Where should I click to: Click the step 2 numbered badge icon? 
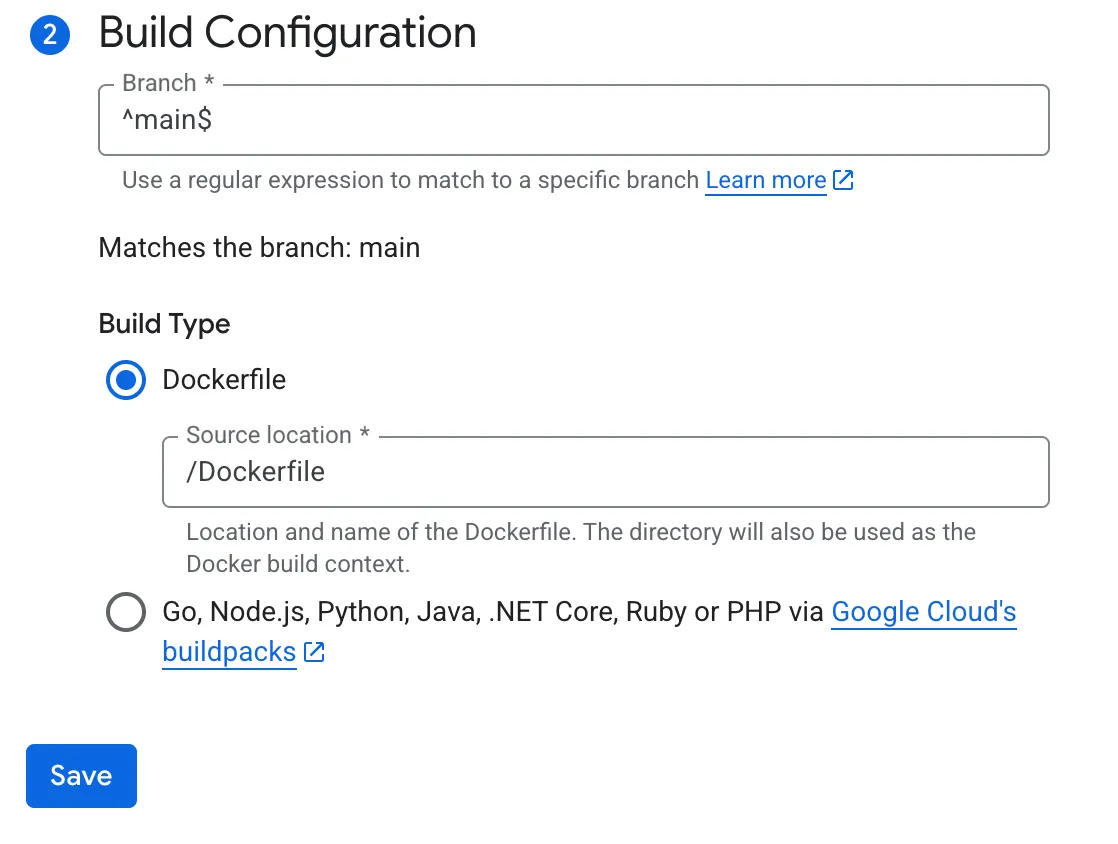[49, 35]
